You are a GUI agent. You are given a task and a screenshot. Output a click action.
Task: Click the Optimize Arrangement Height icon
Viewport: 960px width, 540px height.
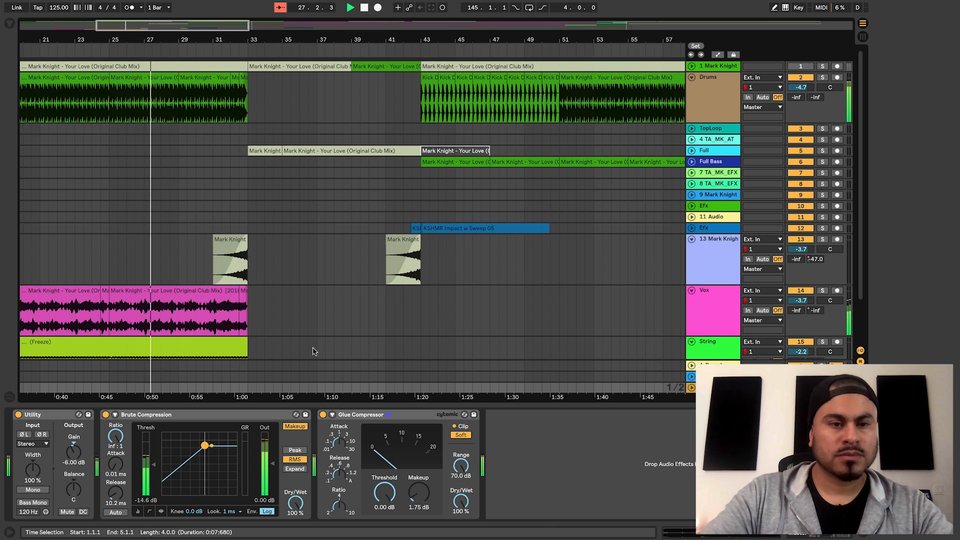pos(718,55)
